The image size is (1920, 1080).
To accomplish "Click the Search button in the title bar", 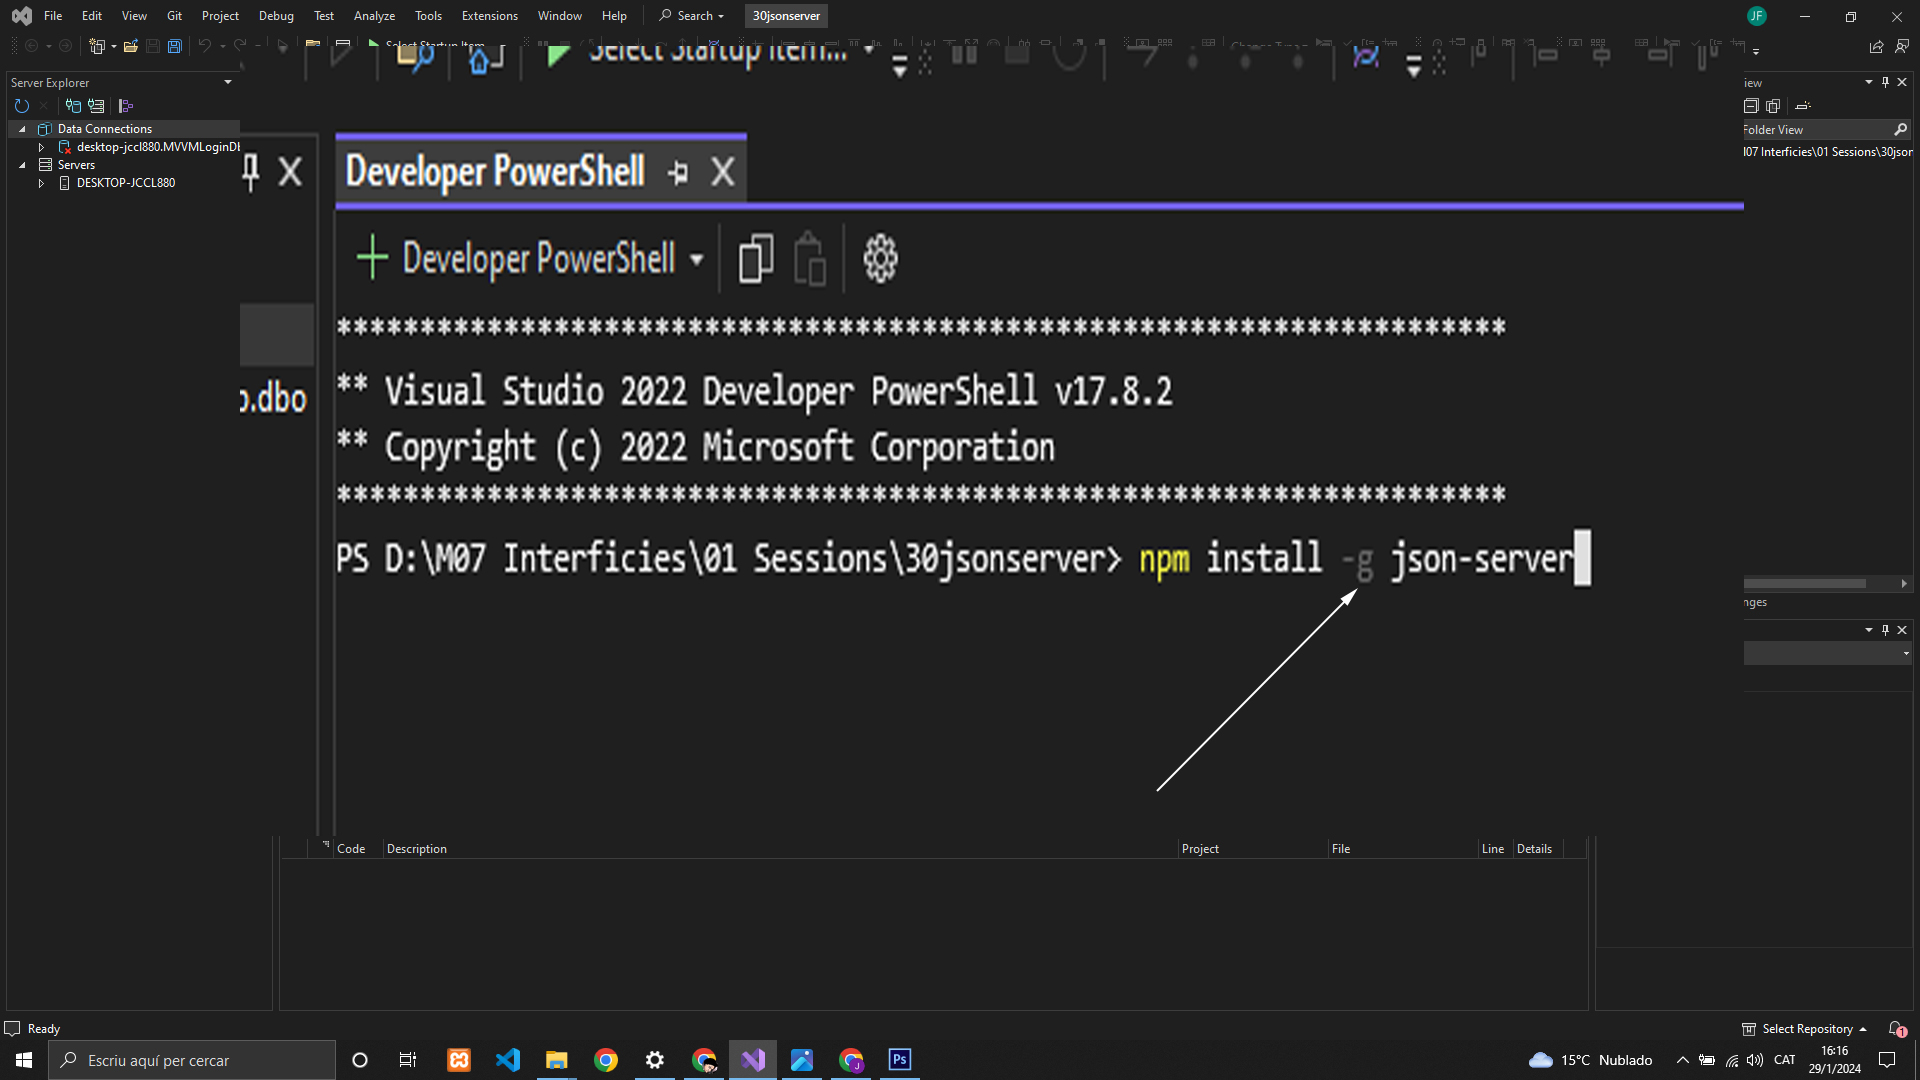I will click(x=692, y=16).
